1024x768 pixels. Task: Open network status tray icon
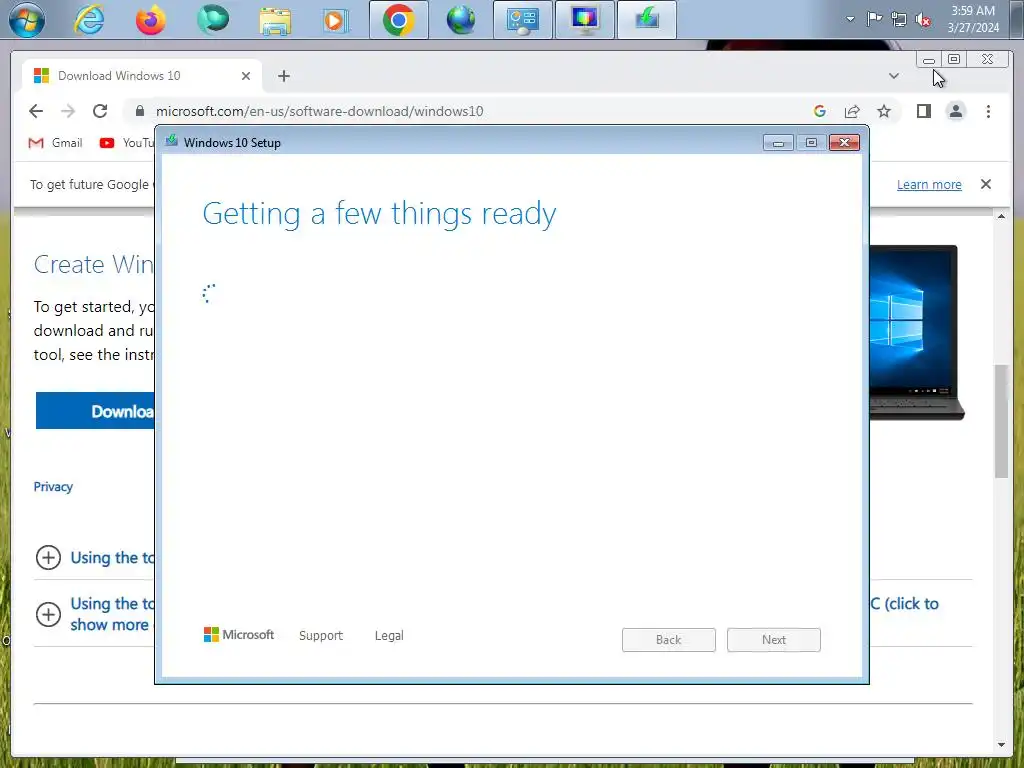tap(899, 20)
